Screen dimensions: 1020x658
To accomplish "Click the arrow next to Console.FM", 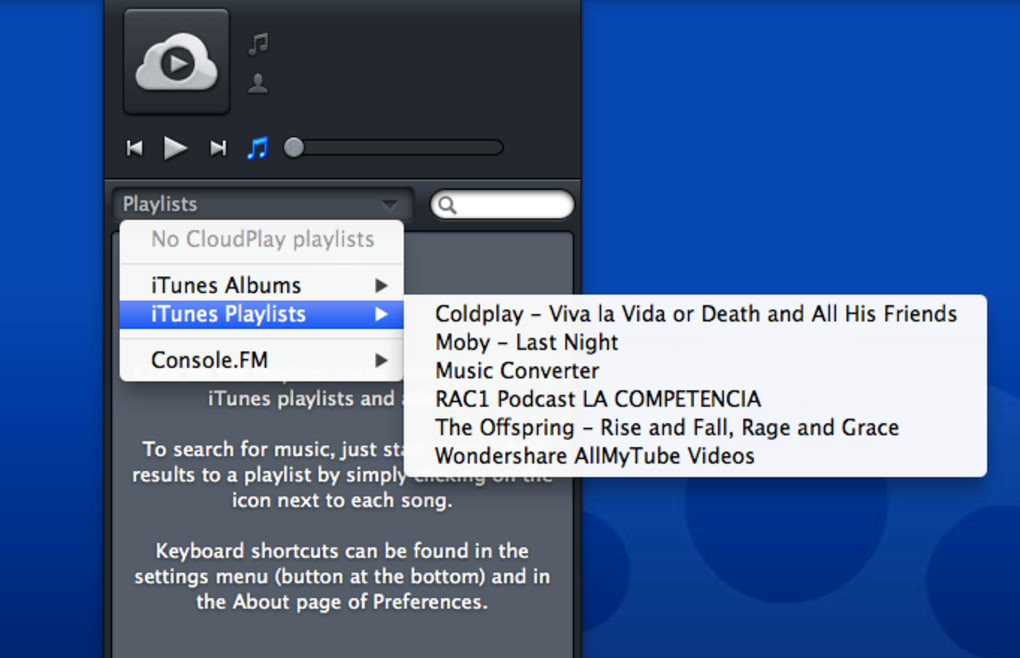I will (382, 360).
